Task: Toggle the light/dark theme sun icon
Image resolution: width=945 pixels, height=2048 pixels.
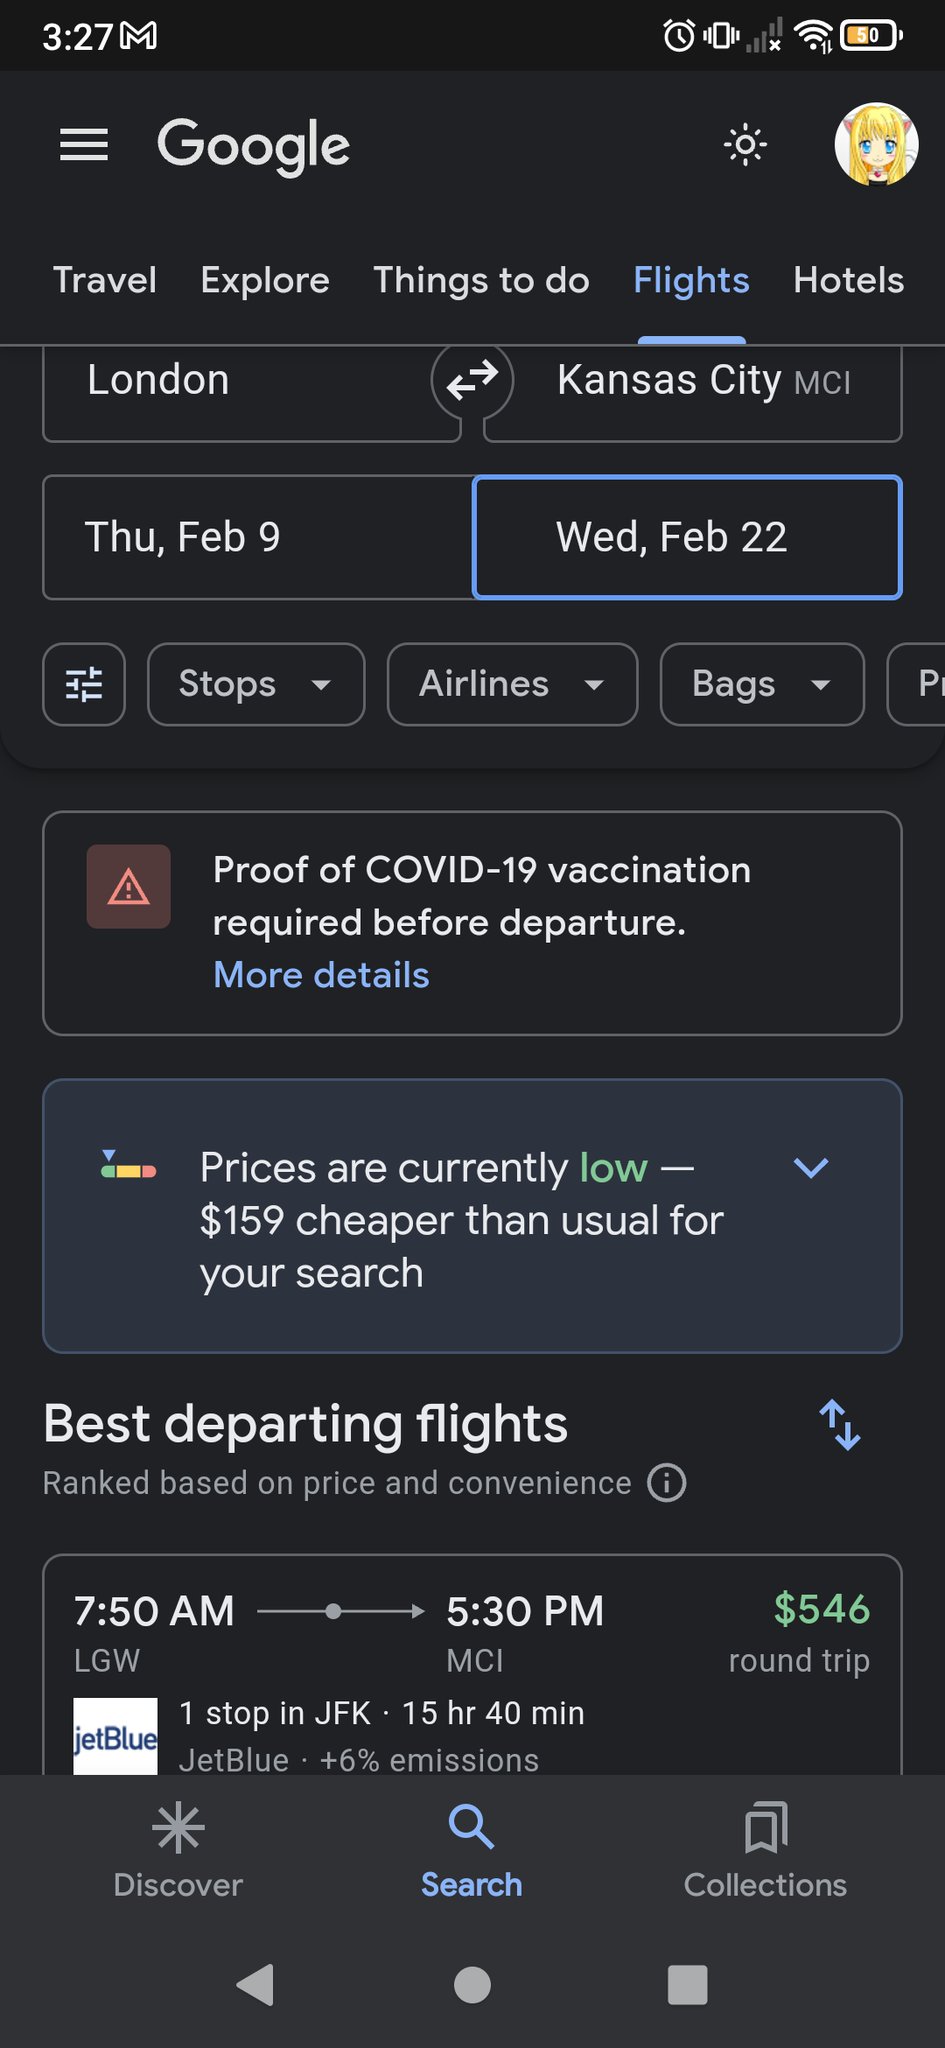Action: tap(745, 146)
